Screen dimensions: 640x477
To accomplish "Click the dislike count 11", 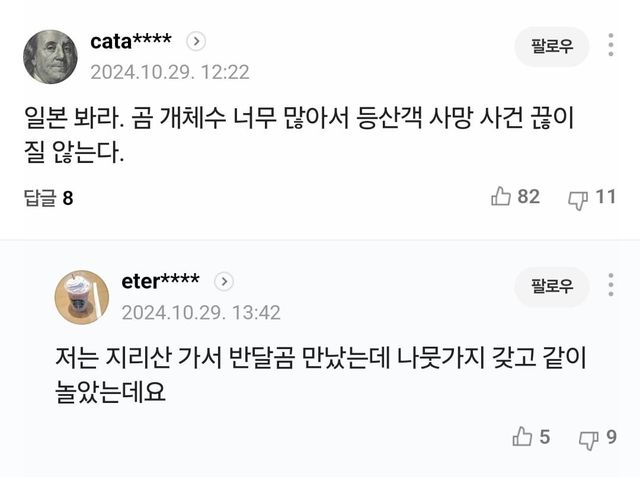I will (x=606, y=197).
